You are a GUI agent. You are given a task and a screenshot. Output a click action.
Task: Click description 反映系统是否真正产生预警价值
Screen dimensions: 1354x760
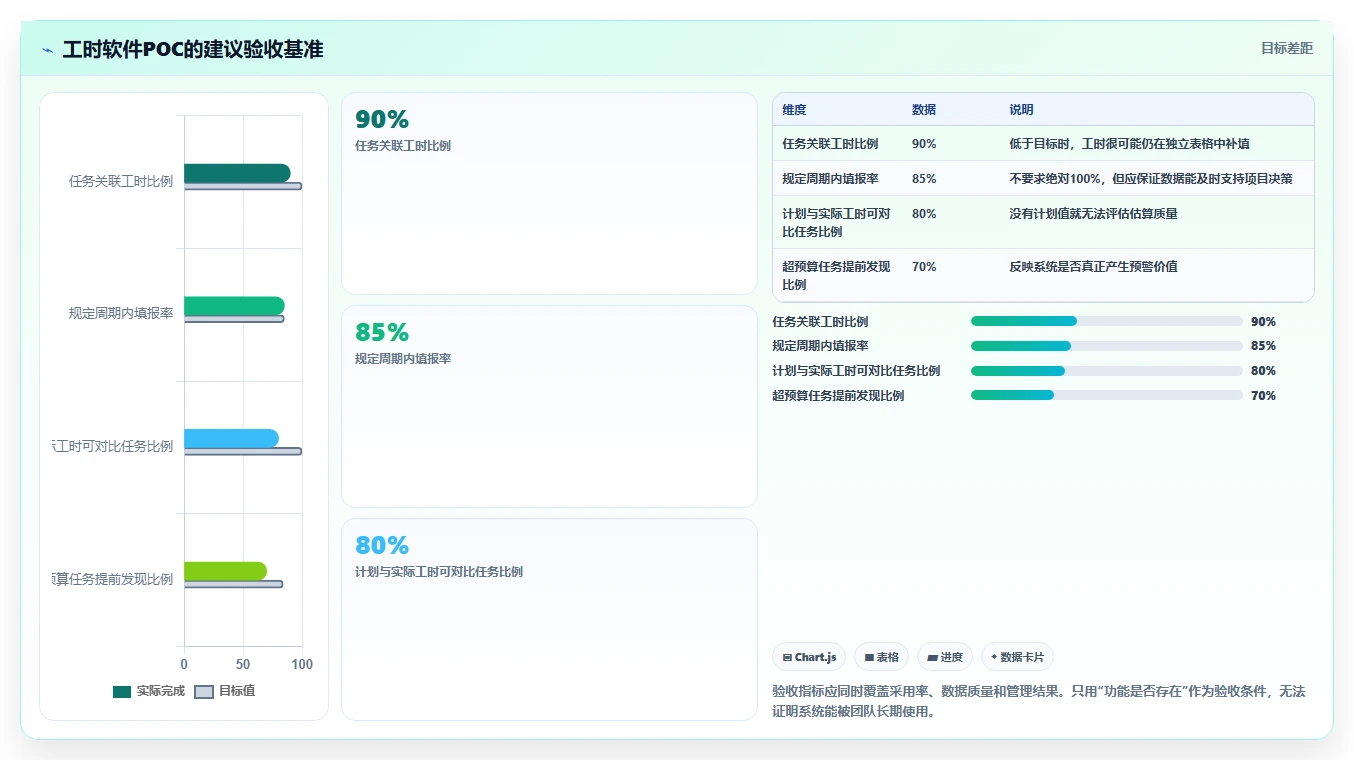[1093, 267]
